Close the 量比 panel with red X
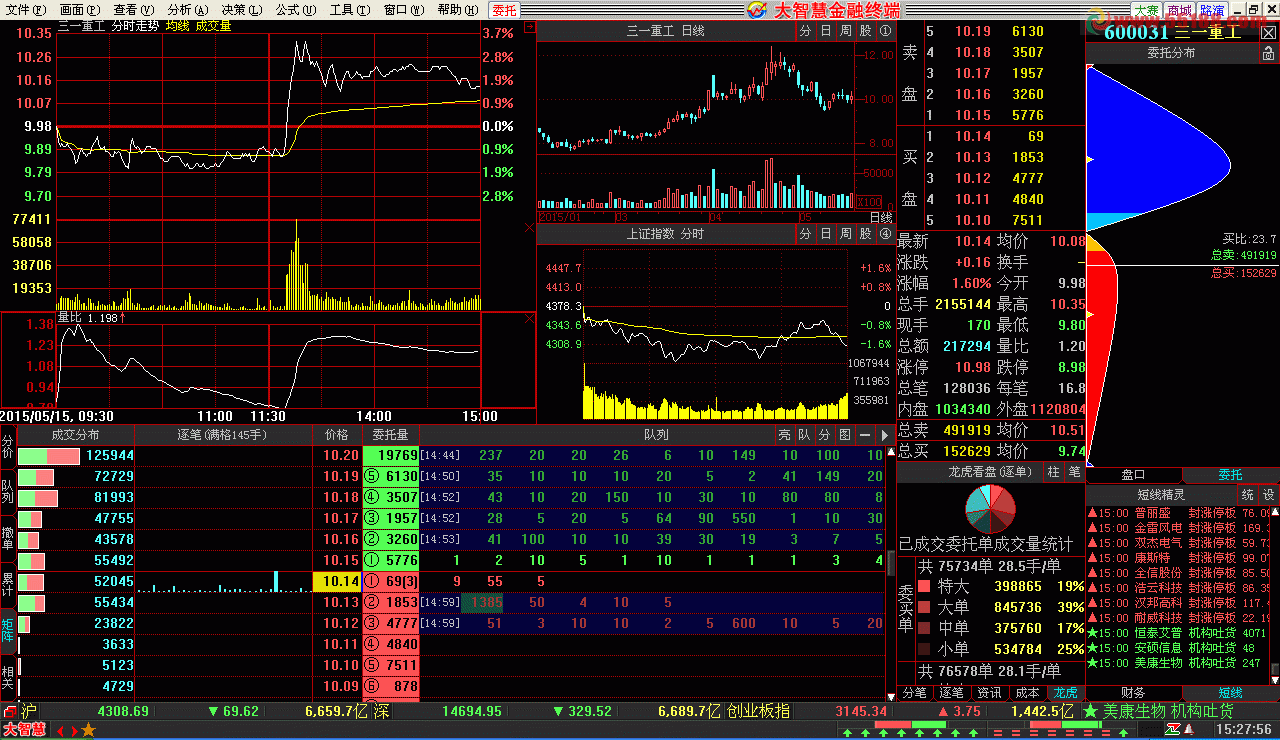 [530, 318]
